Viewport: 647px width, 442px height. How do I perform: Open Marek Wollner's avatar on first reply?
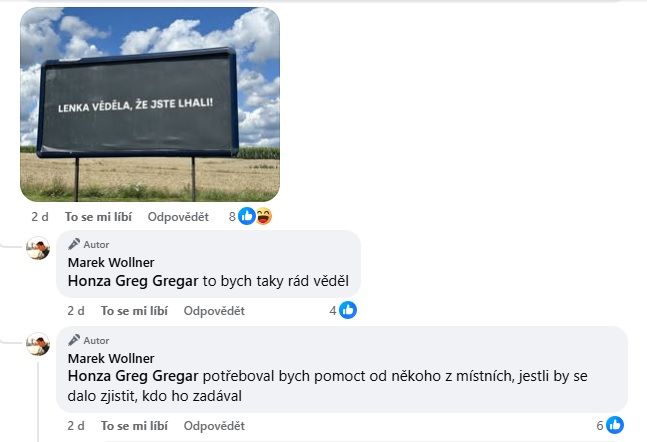pos(38,248)
